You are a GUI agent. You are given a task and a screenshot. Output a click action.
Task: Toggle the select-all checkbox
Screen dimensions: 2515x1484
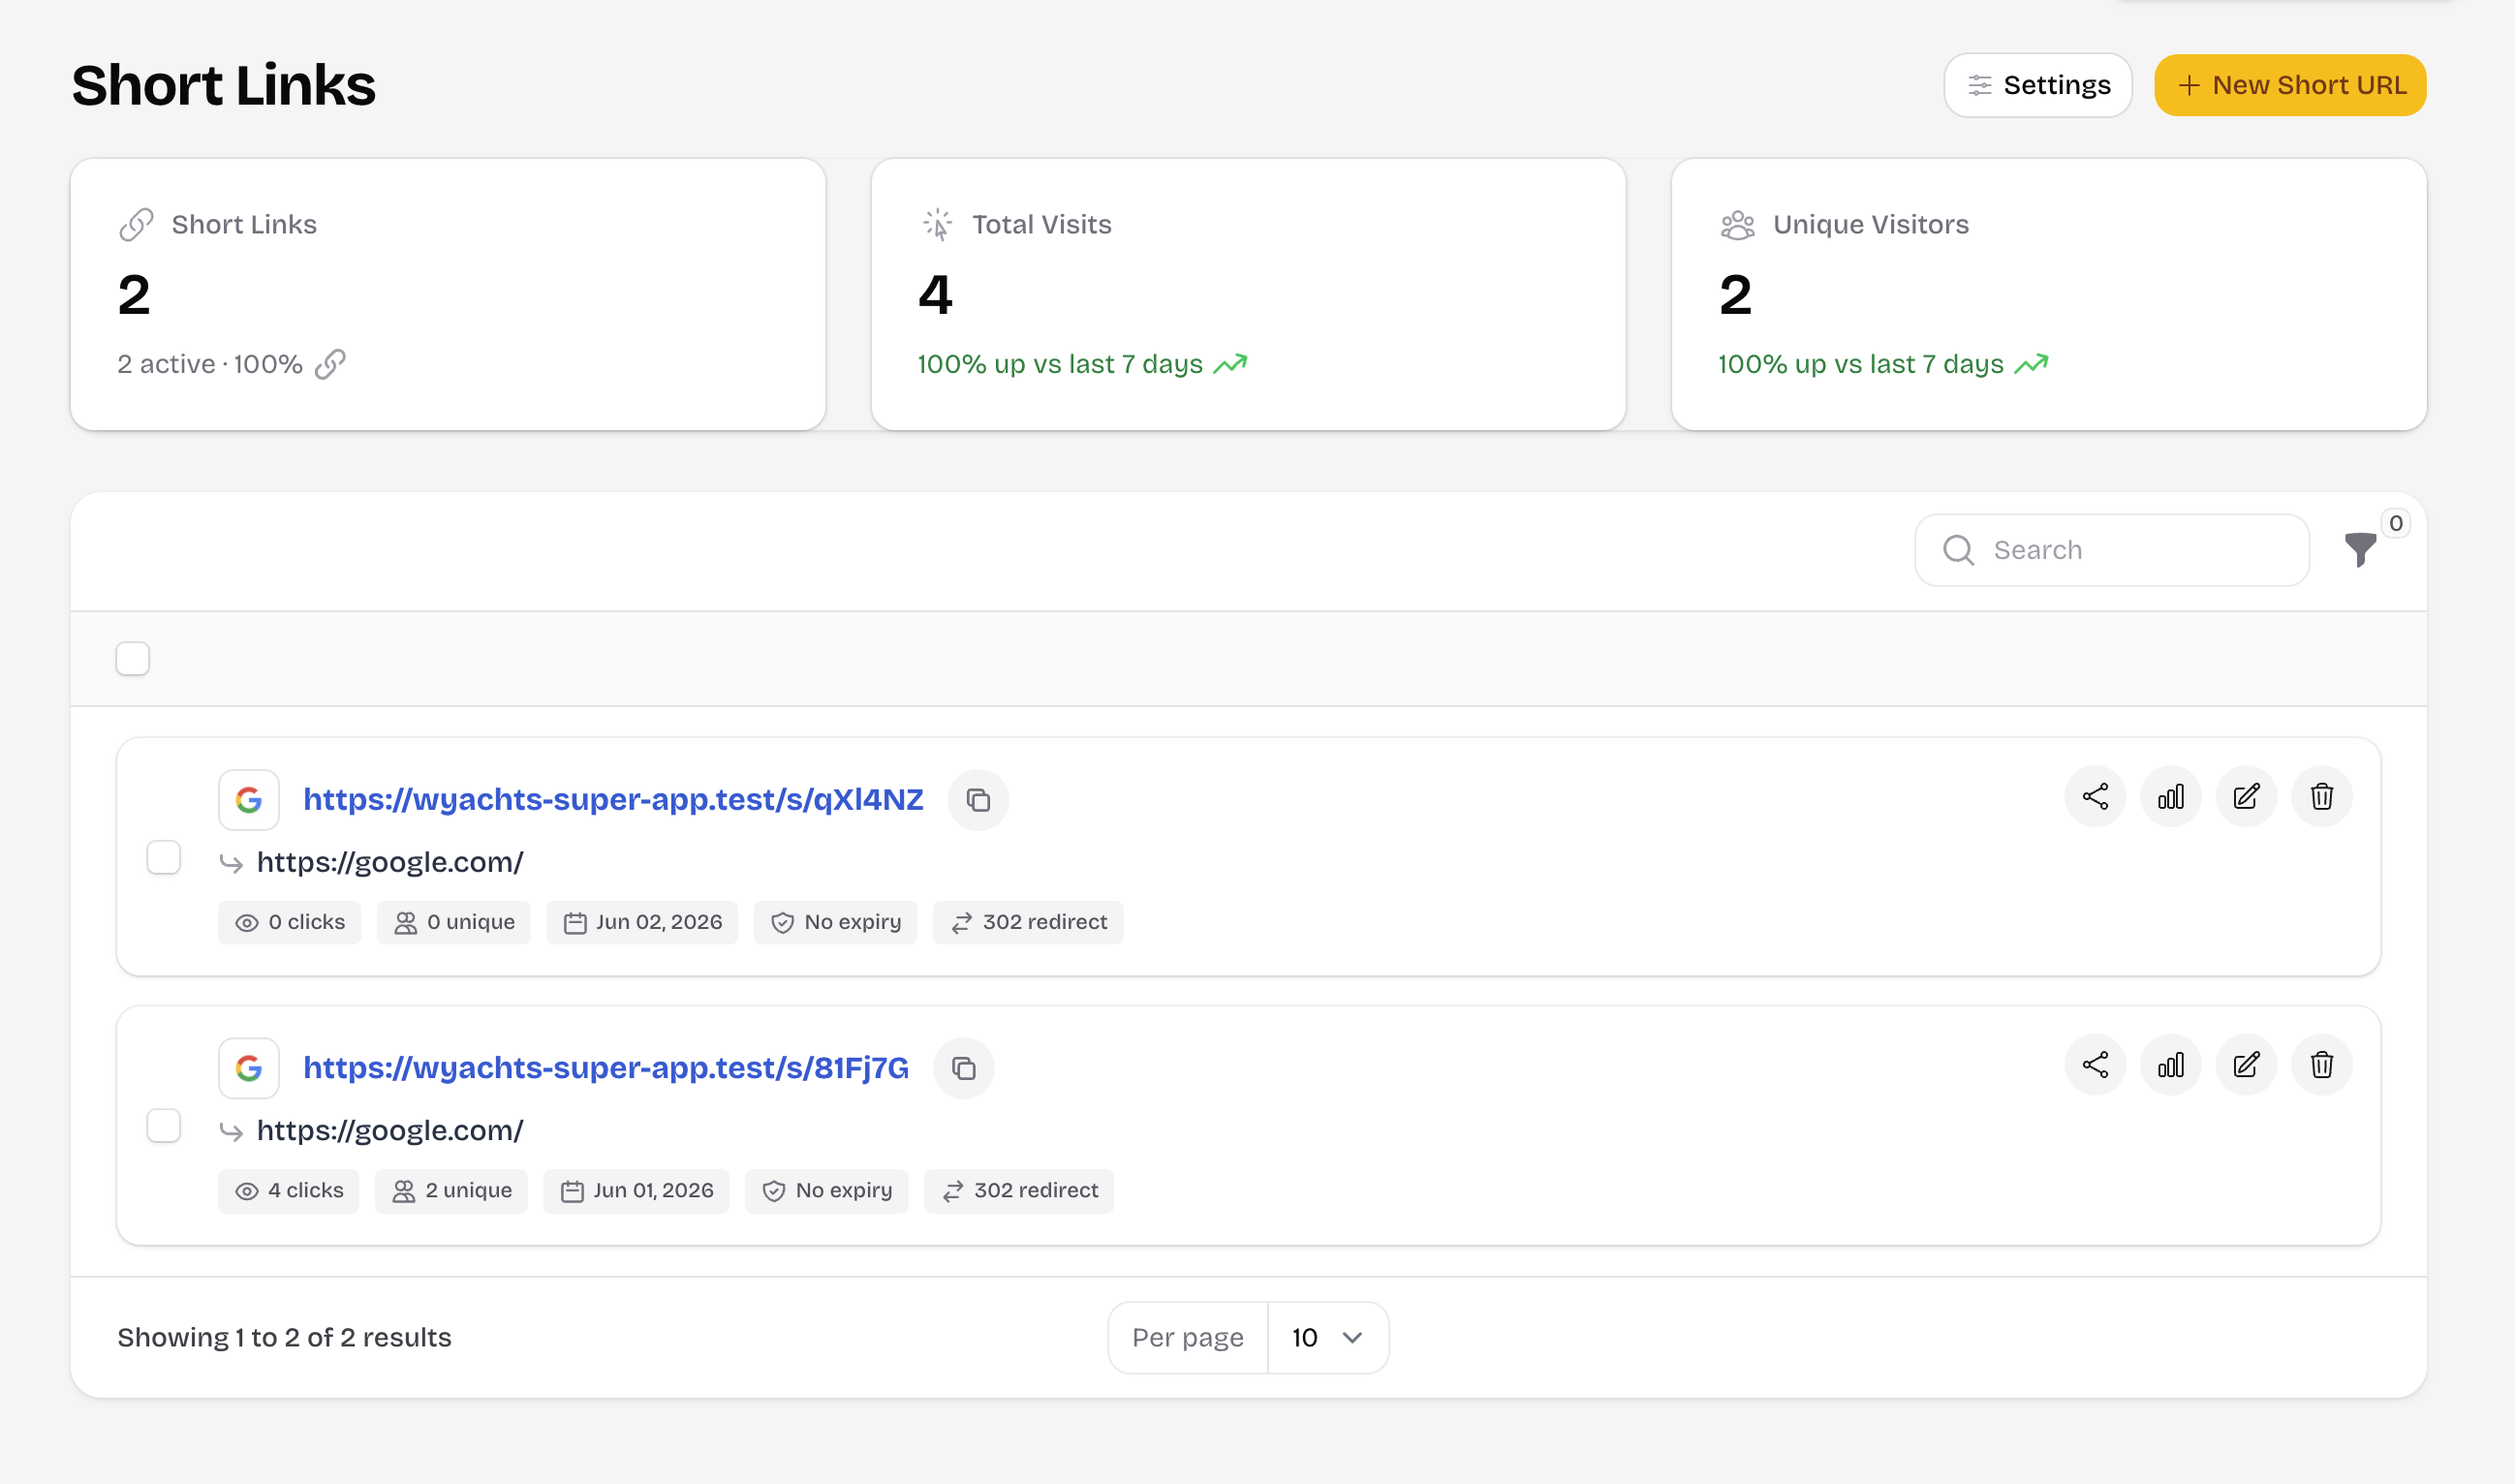(133, 659)
